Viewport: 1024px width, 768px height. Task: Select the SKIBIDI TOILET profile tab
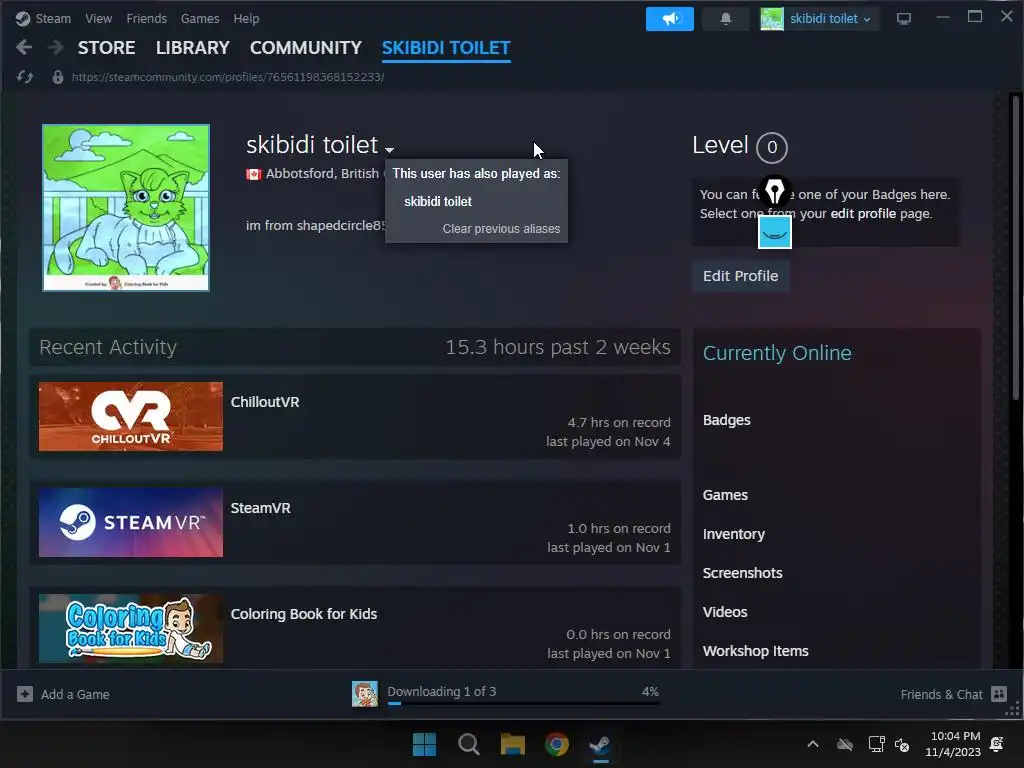(446, 48)
